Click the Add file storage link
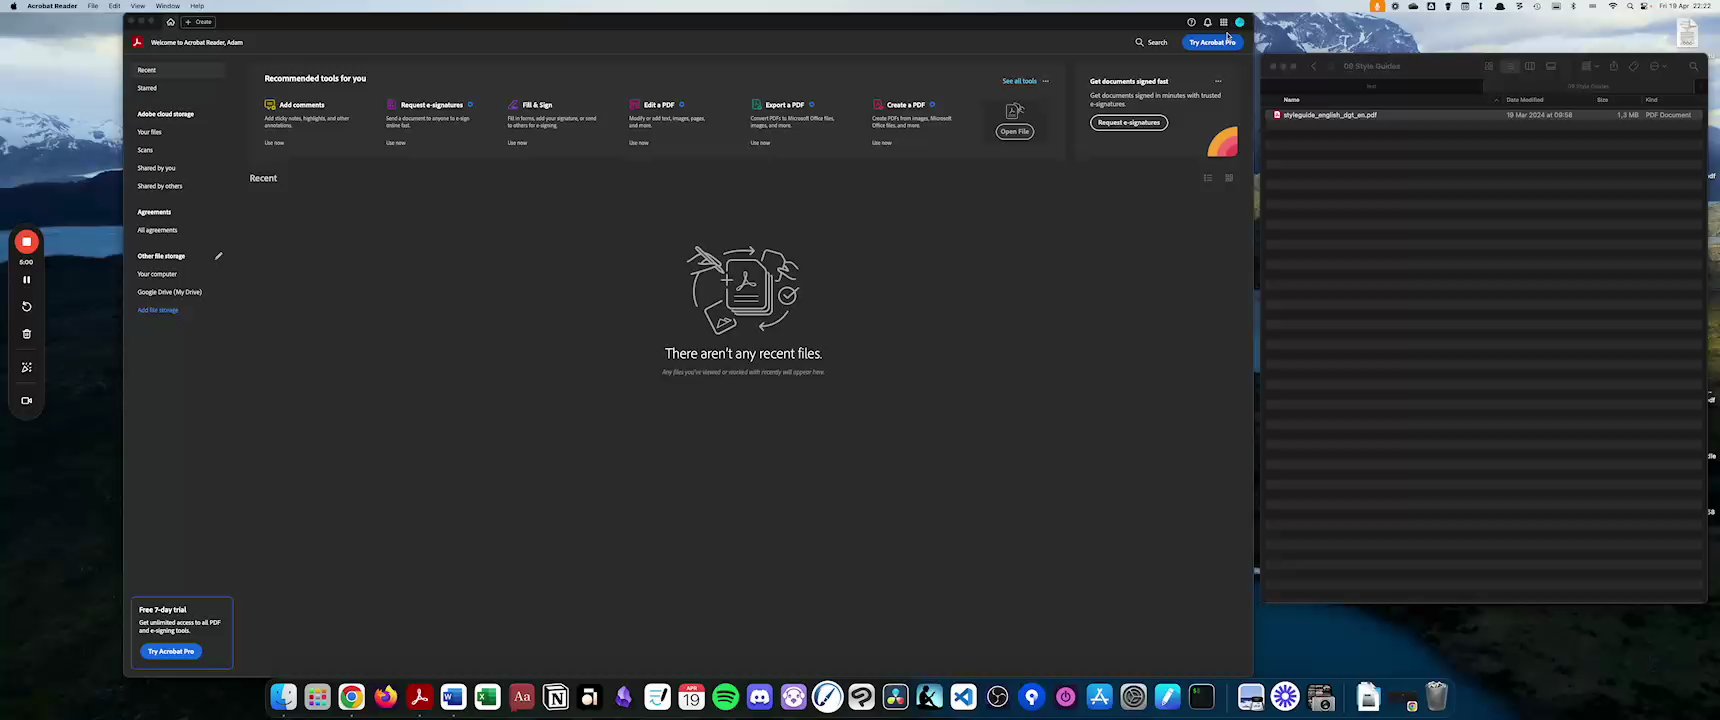This screenshot has height=720, width=1720. coord(158,310)
